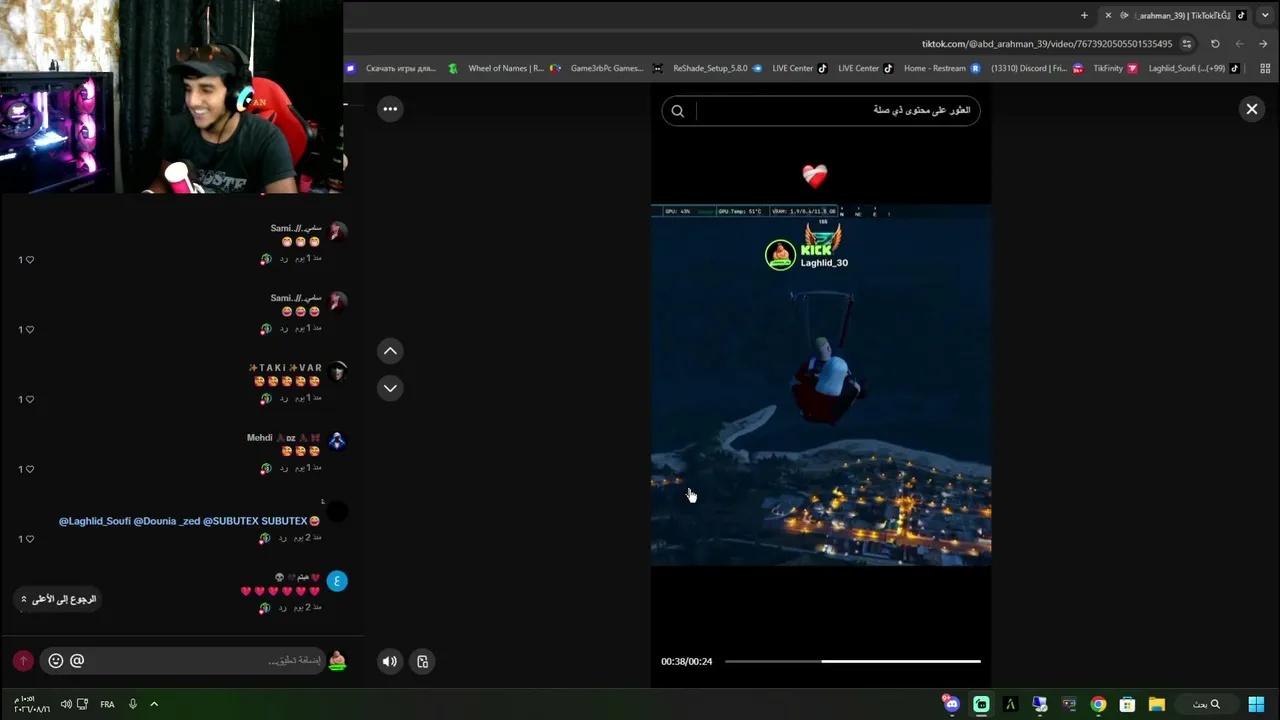
Task: Close the TikTok video viewer with the X
Action: tap(1251, 109)
